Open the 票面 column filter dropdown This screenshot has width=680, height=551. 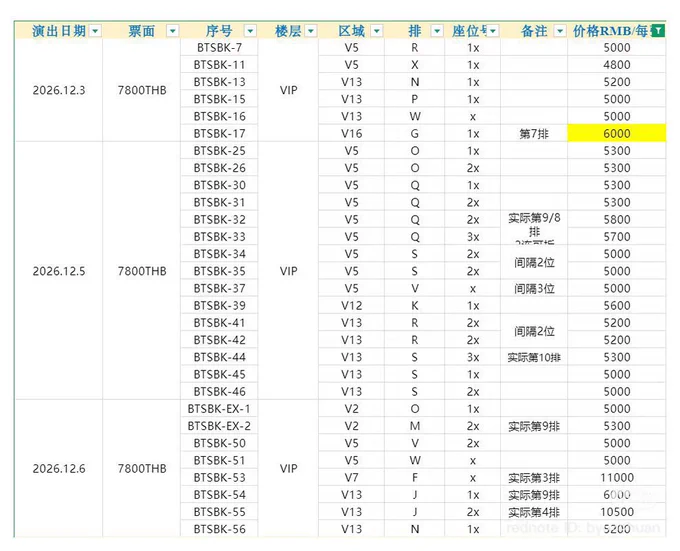tap(173, 31)
